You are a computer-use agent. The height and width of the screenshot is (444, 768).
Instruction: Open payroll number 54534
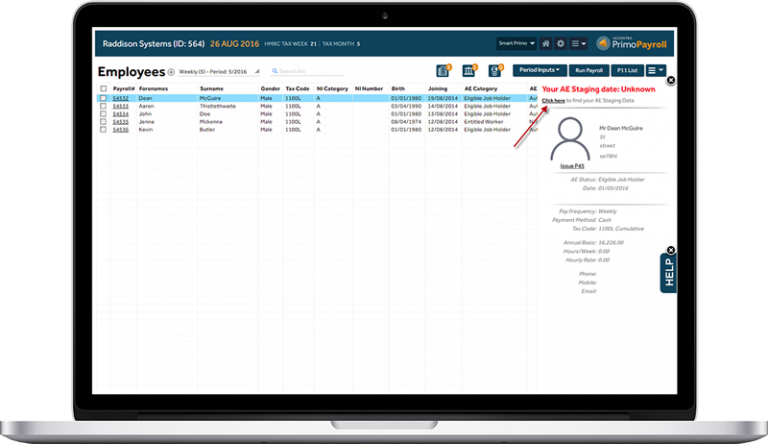click(x=120, y=114)
